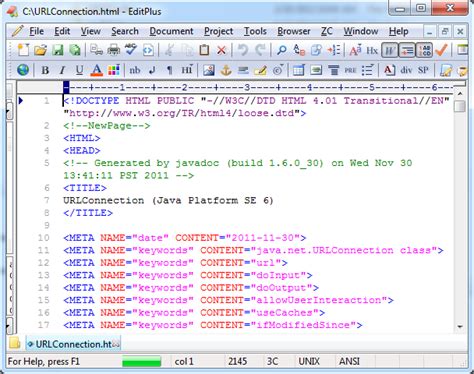Click the orange check mark icon
The height and width of the screenshot is (374, 474).
[441, 50]
